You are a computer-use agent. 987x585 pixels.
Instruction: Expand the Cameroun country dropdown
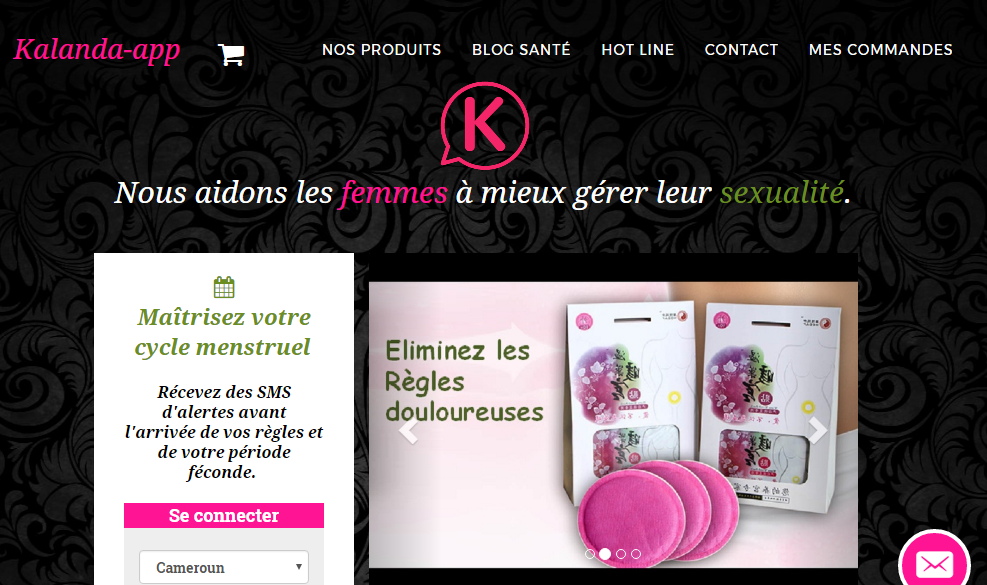click(x=224, y=567)
